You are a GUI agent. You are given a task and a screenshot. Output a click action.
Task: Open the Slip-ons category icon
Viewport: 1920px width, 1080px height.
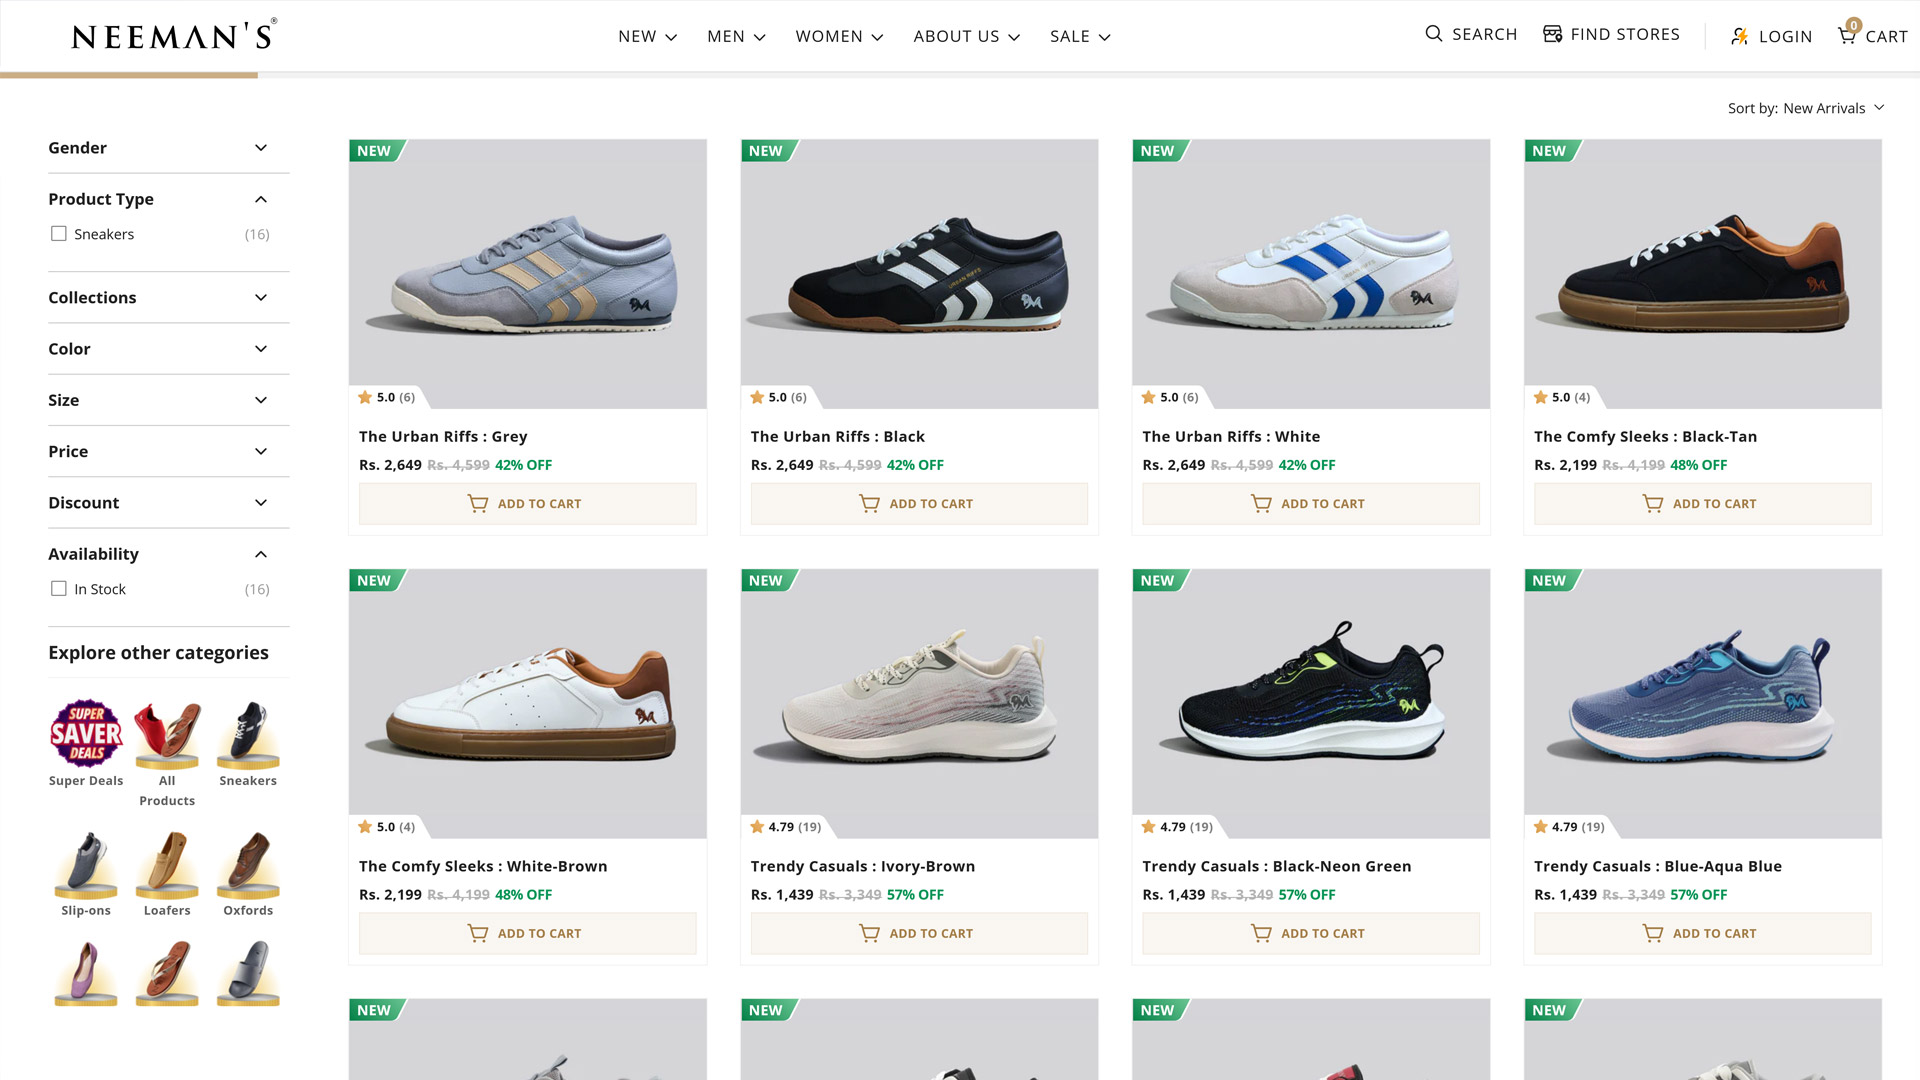pyautogui.click(x=86, y=864)
